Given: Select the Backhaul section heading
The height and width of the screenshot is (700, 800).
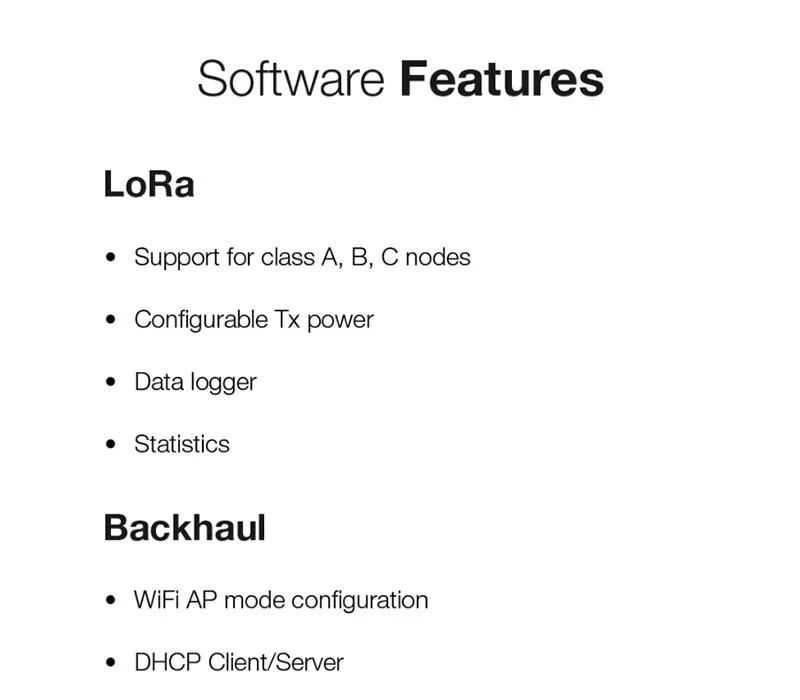Looking at the screenshot, I should 185,528.
